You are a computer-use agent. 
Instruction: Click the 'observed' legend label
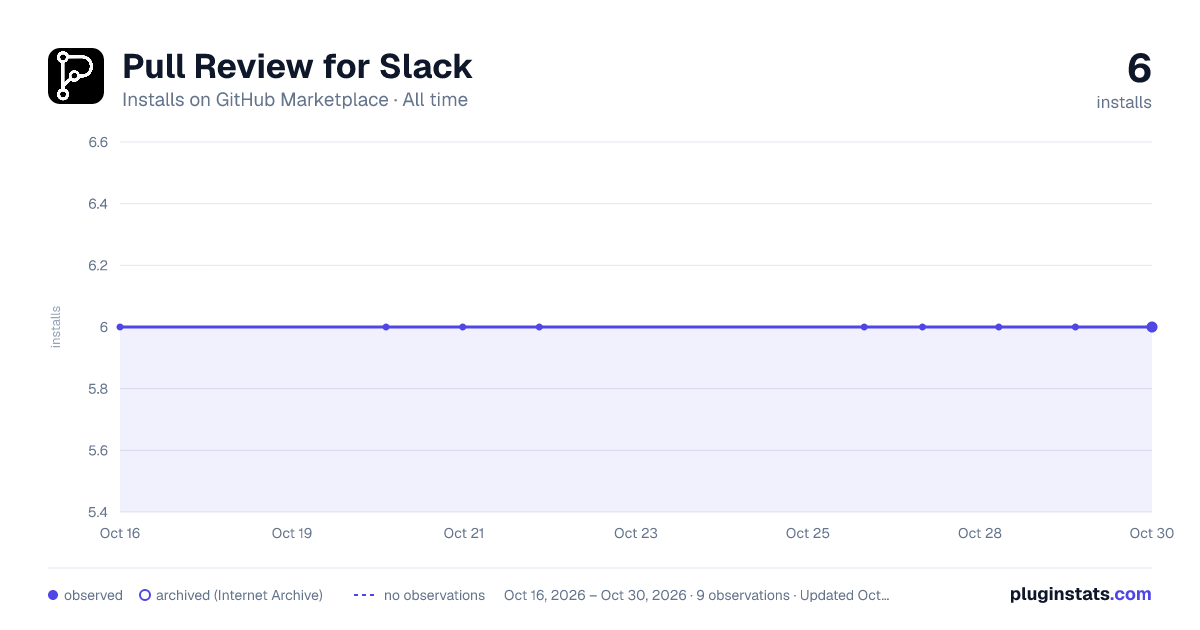[93, 595]
